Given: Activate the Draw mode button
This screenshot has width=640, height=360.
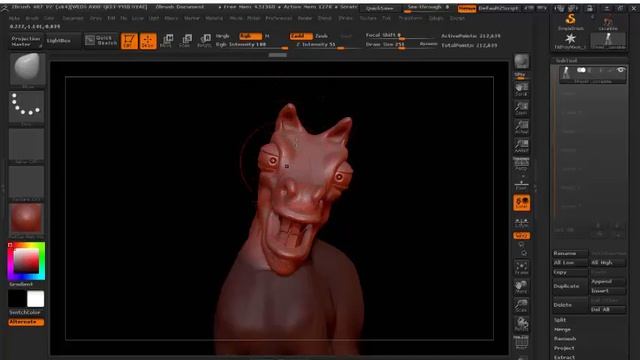Looking at the screenshot, I should click(148, 41).
